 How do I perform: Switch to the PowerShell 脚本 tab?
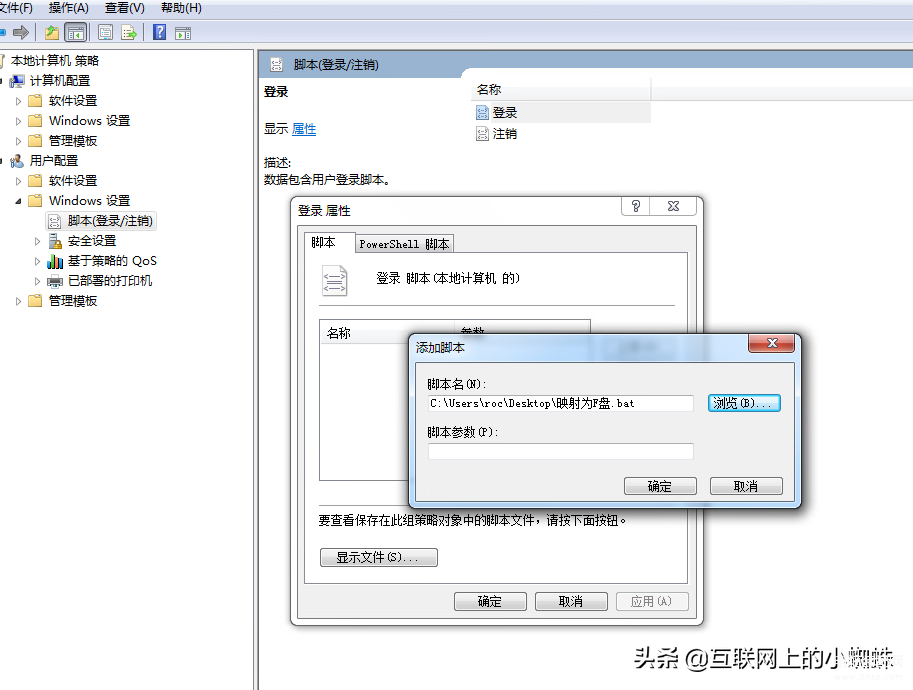[404, 244]
